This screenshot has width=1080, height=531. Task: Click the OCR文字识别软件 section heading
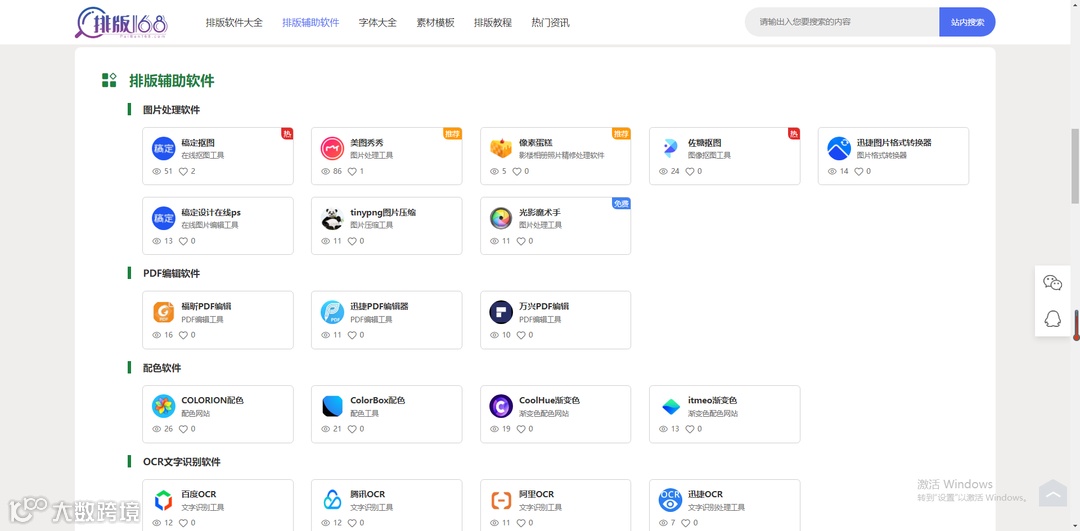pos(182,461)
